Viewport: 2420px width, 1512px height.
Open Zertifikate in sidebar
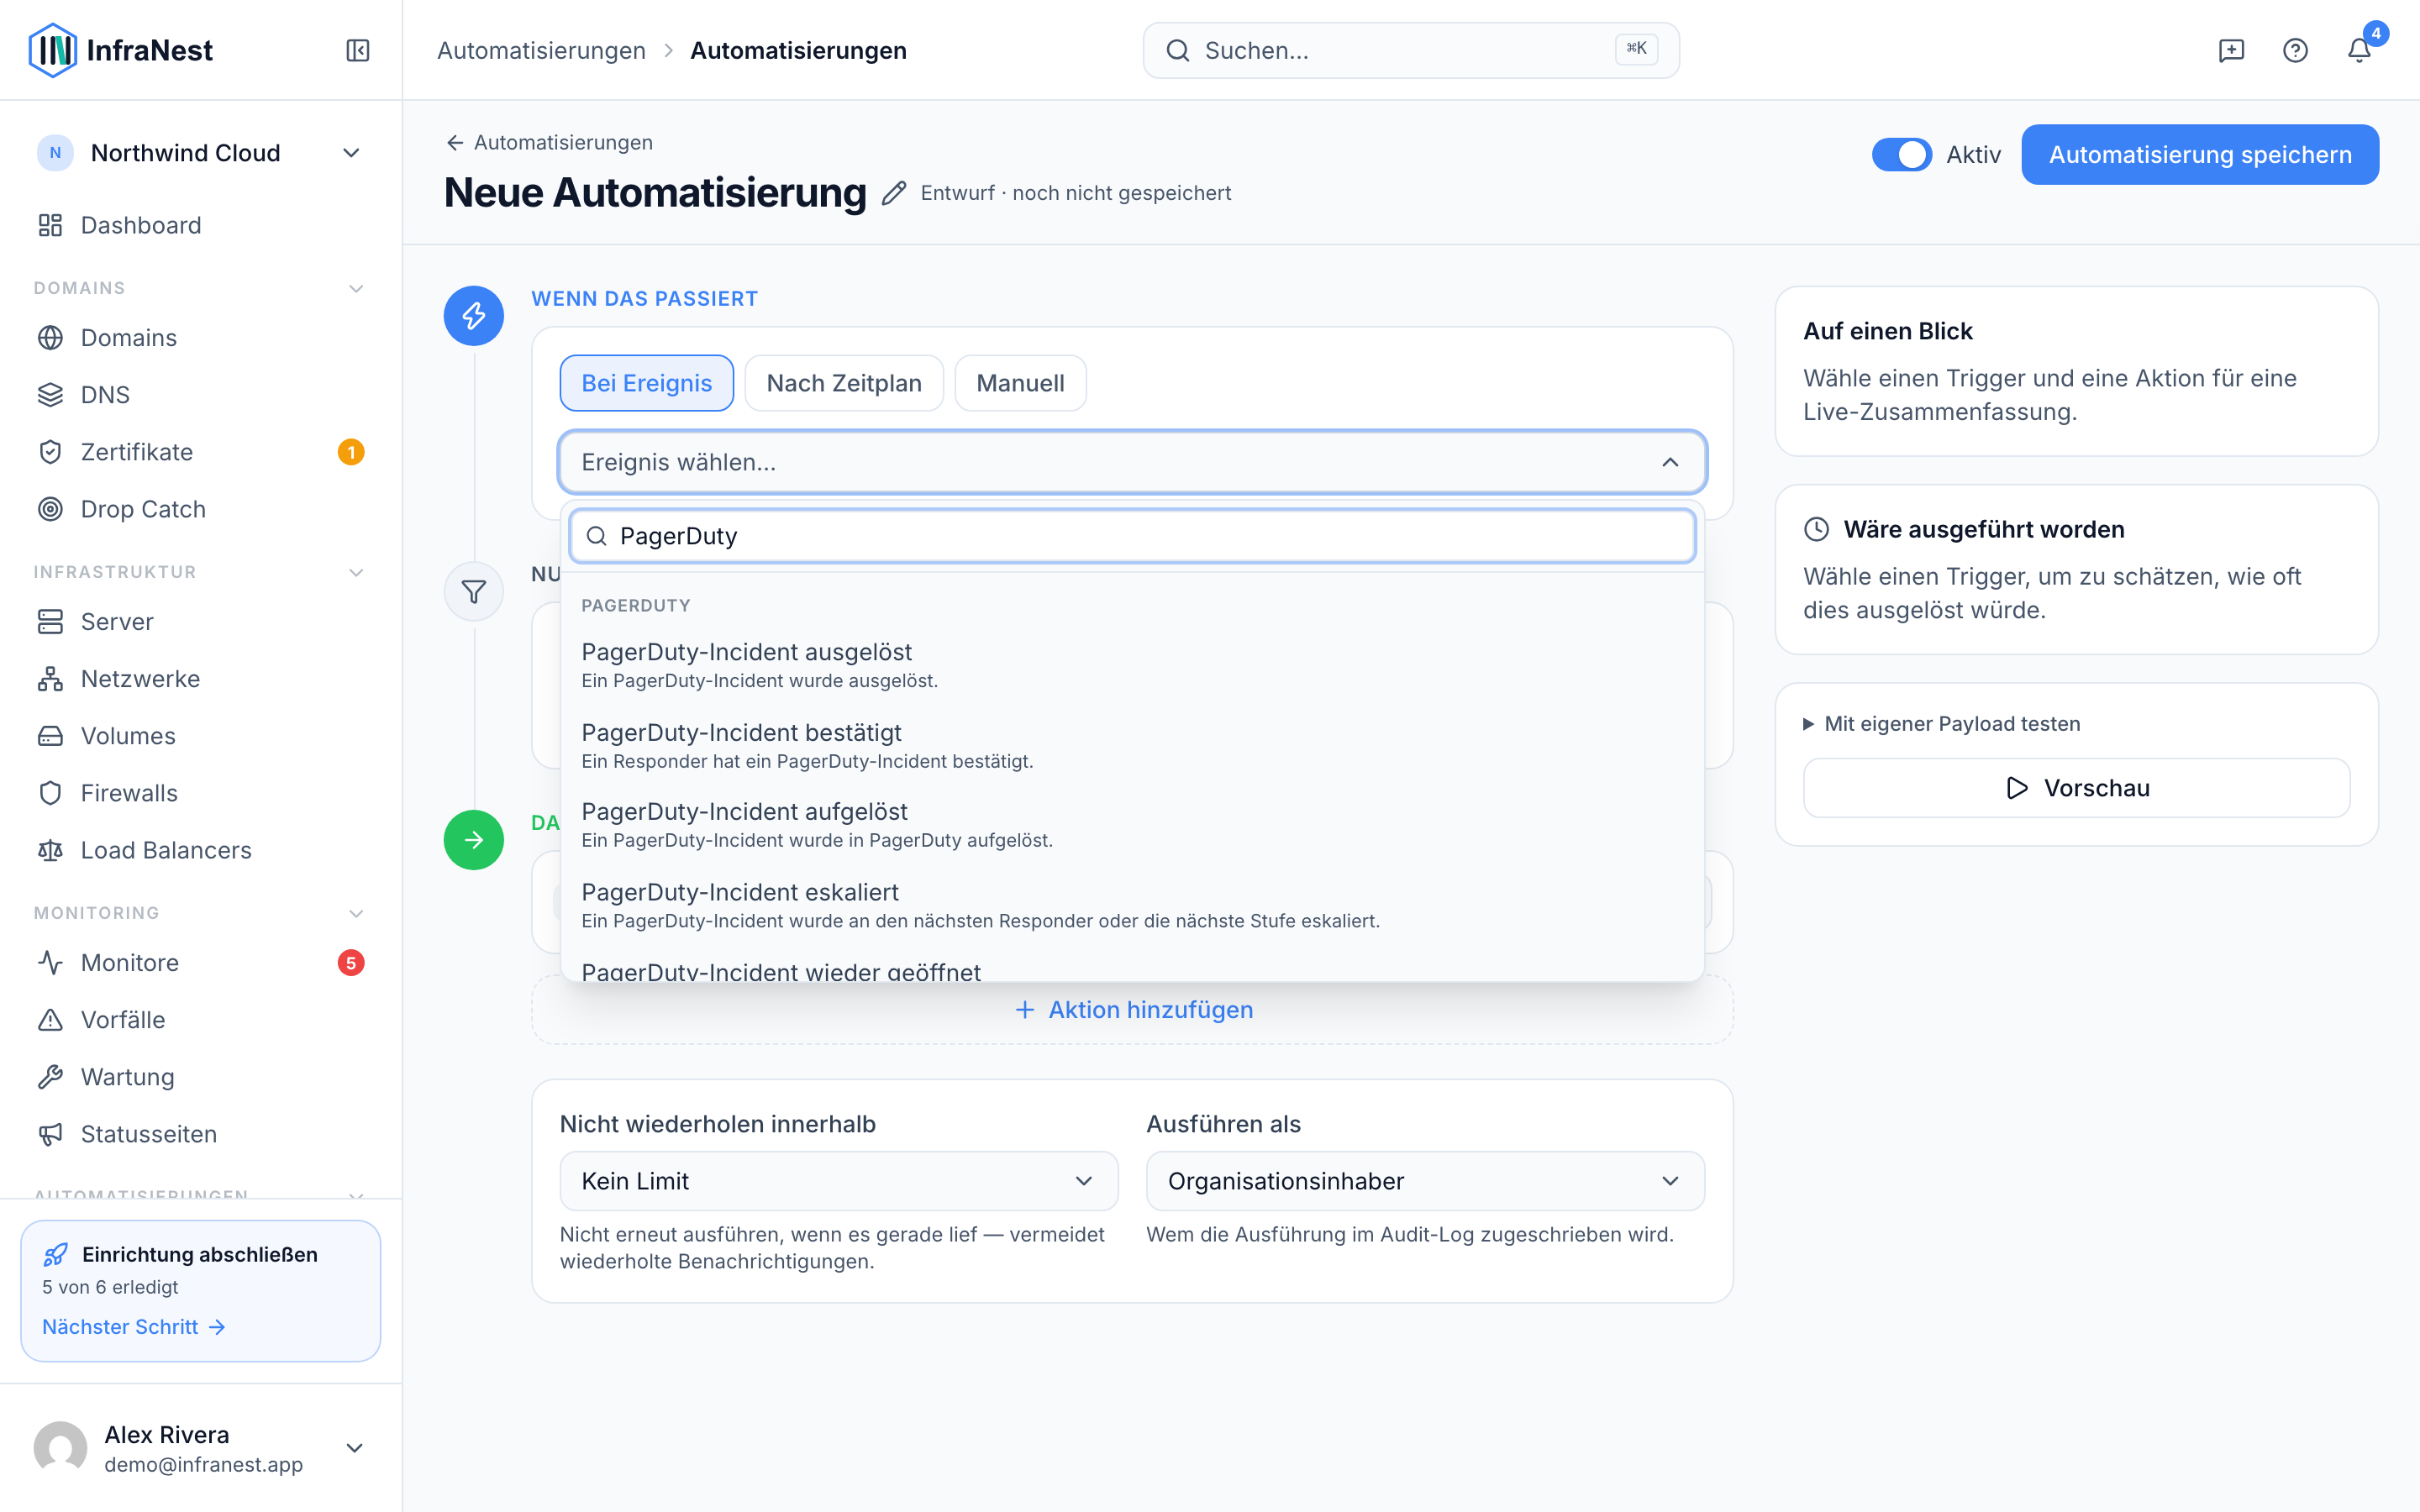tap(201, 452)
